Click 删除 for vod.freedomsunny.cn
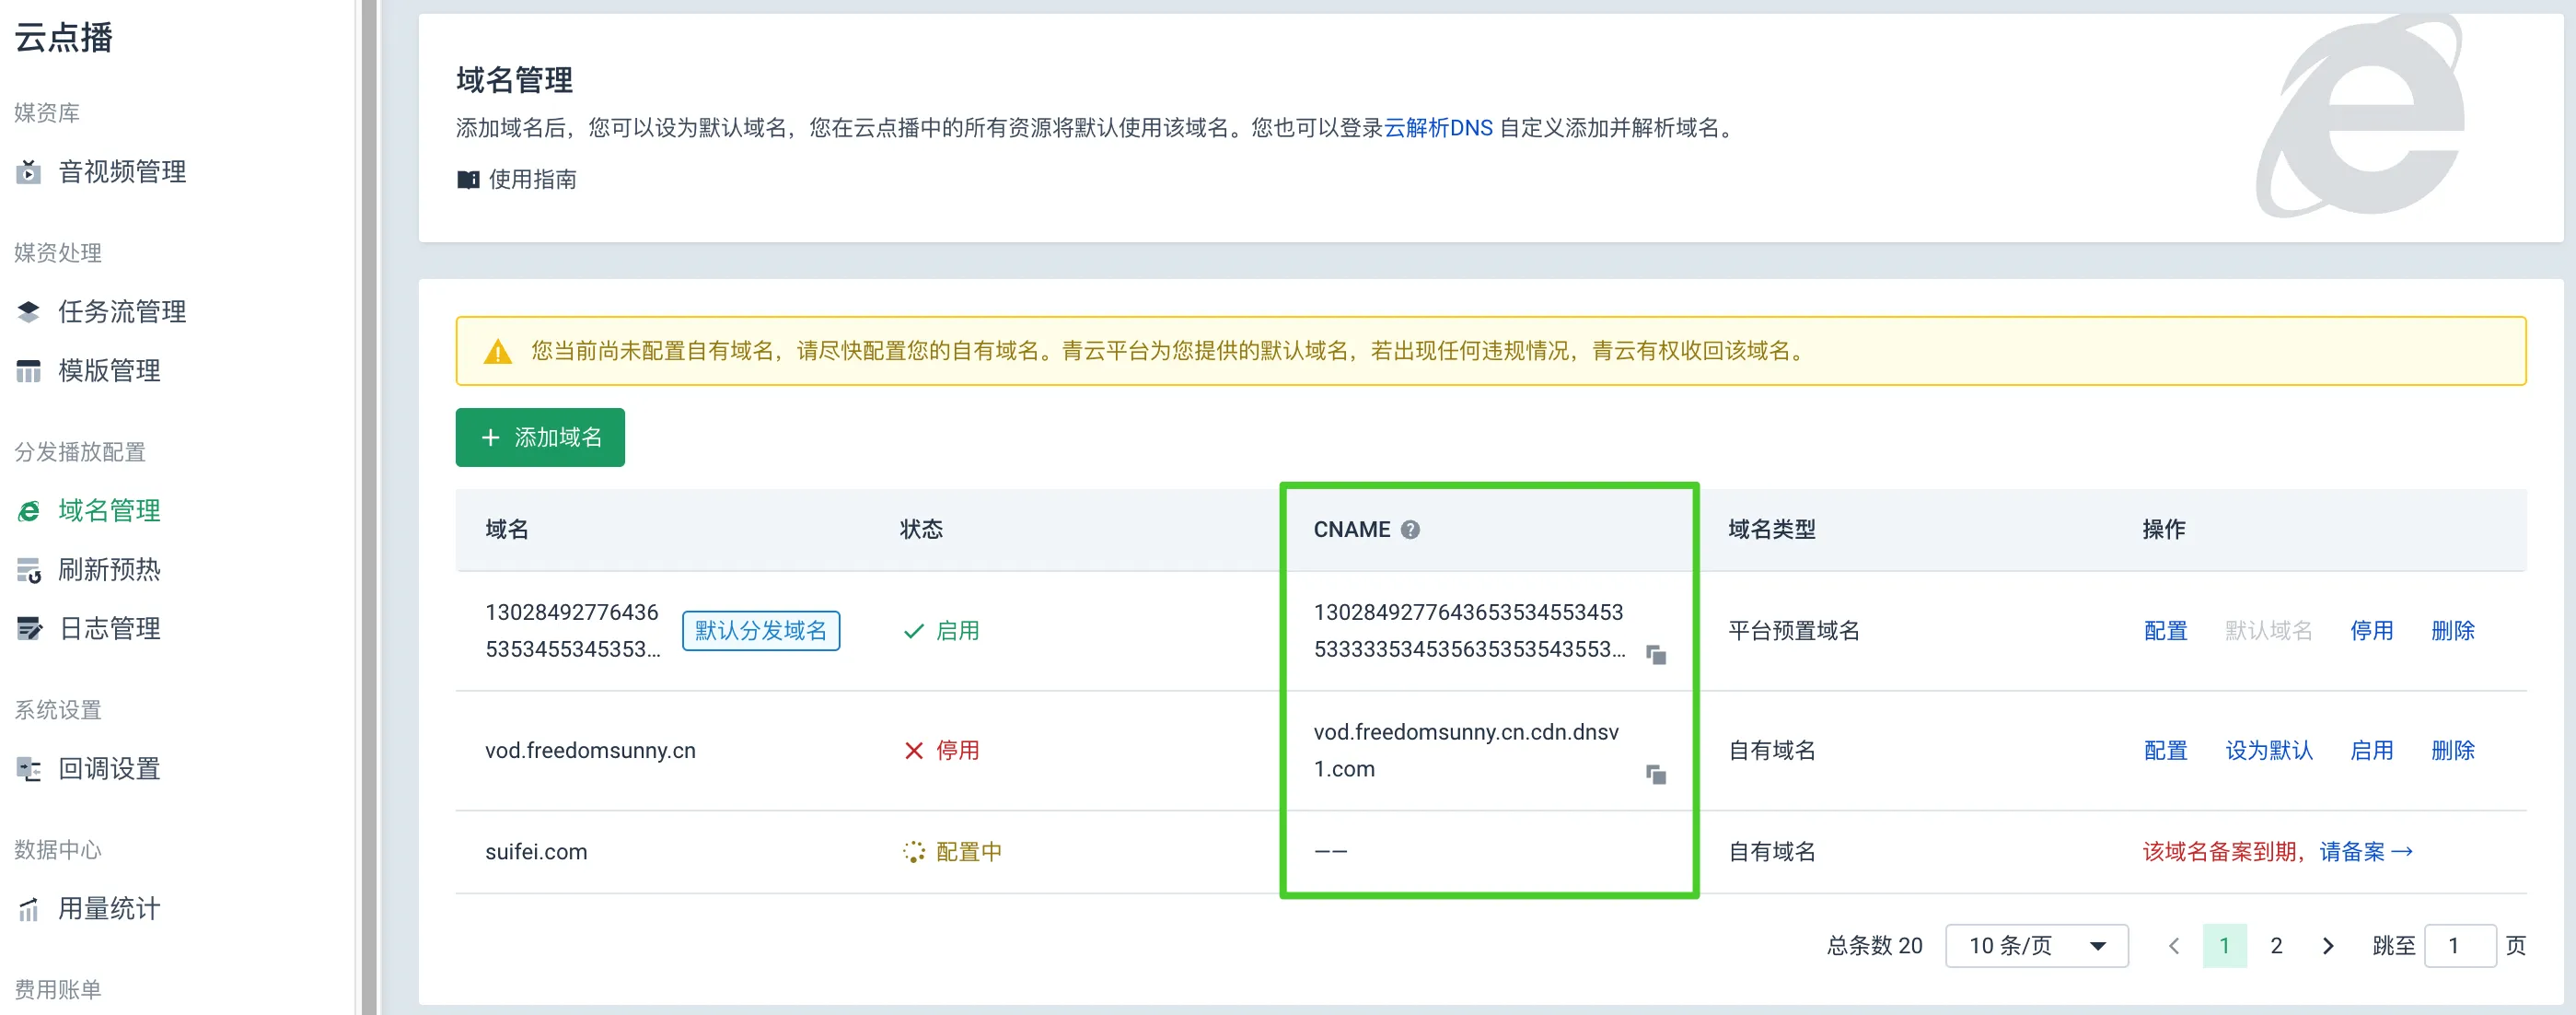Screen dimensions: 2576x1015 tap(2452, 751)
